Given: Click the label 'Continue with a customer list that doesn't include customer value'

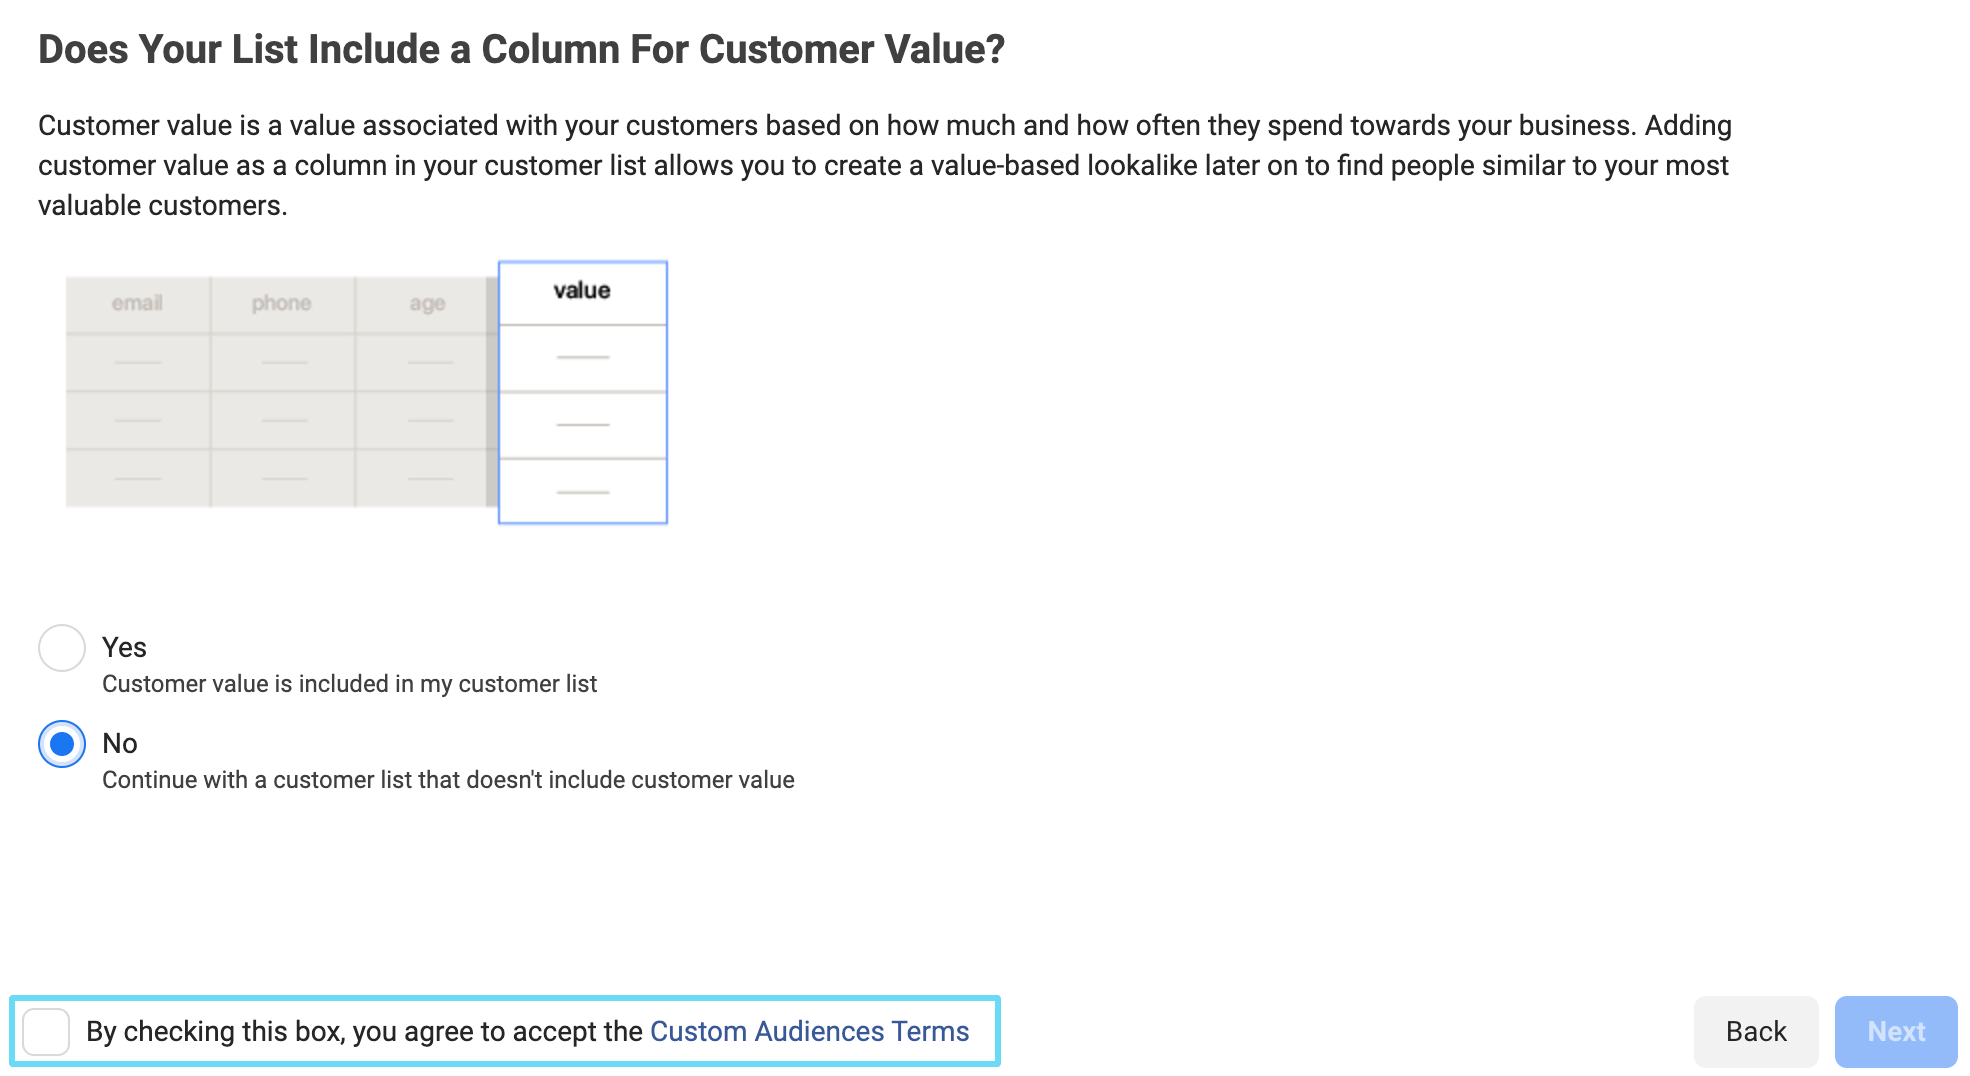Looking at the screenshot, I should pos(447,780).
